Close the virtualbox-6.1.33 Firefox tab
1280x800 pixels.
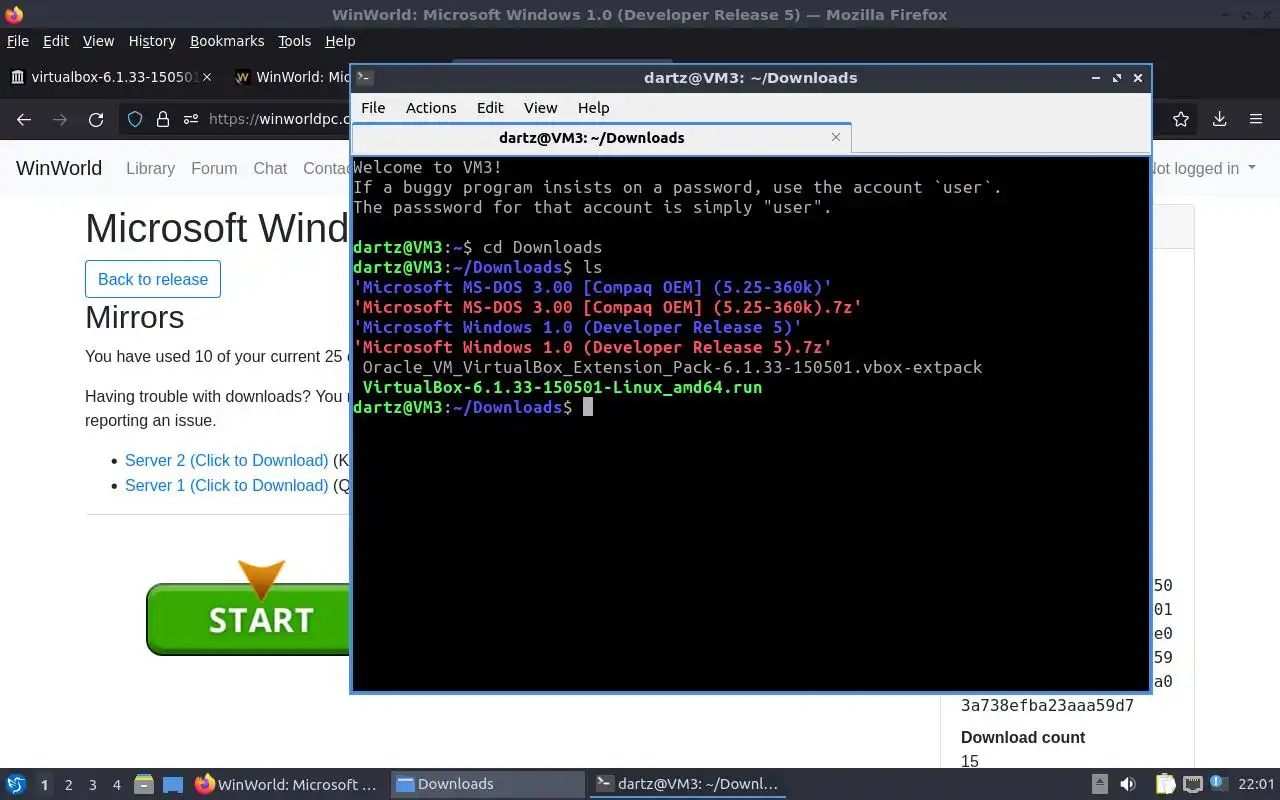207,77
